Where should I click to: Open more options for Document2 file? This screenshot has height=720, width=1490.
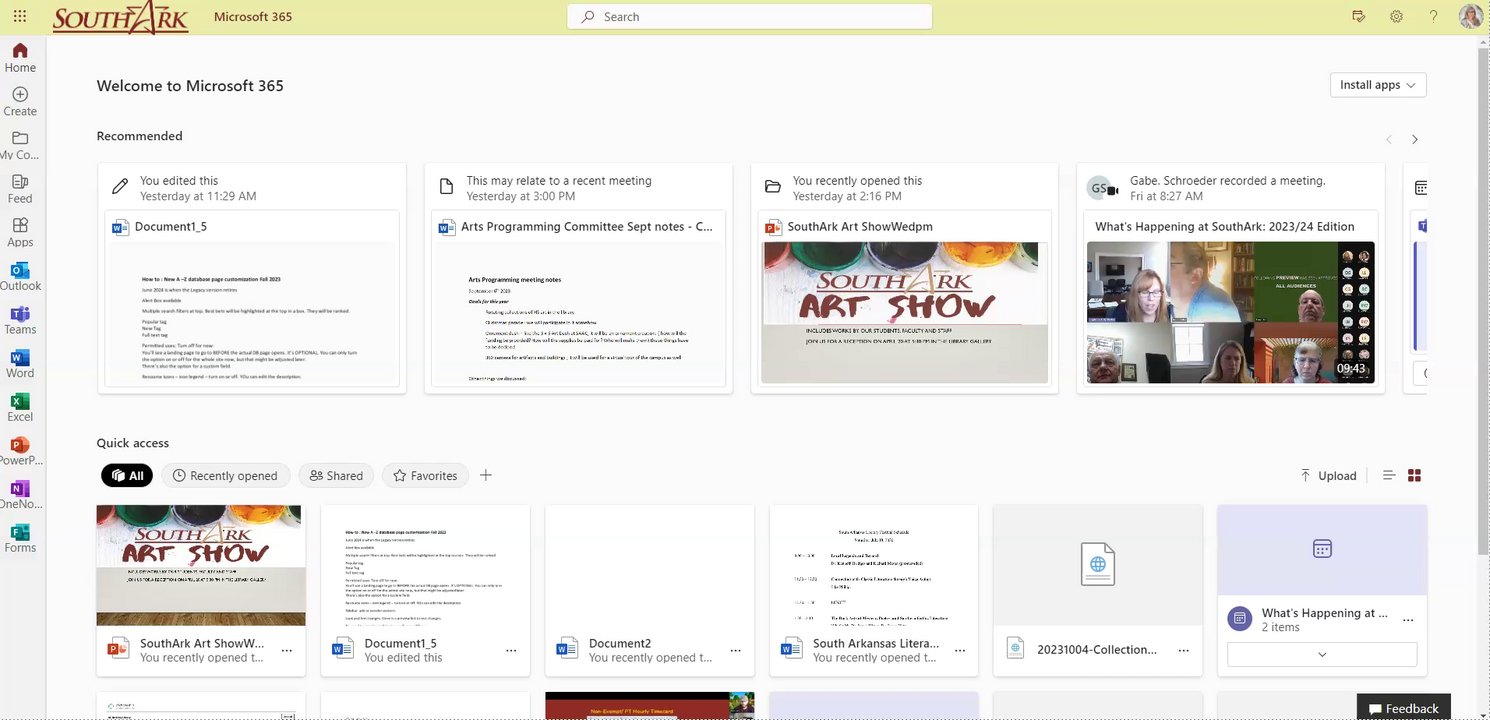tap(735, 650)
